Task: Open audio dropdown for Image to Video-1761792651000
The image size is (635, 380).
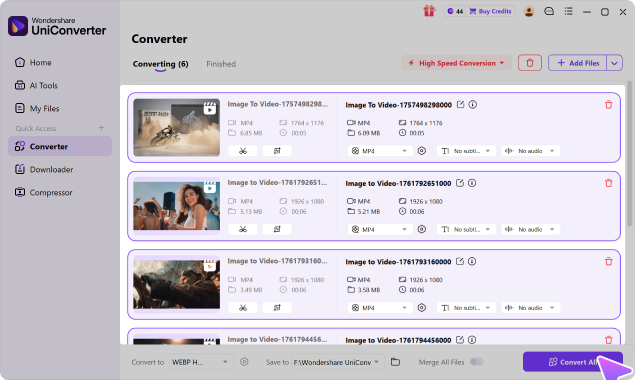Action: (531, 229)
